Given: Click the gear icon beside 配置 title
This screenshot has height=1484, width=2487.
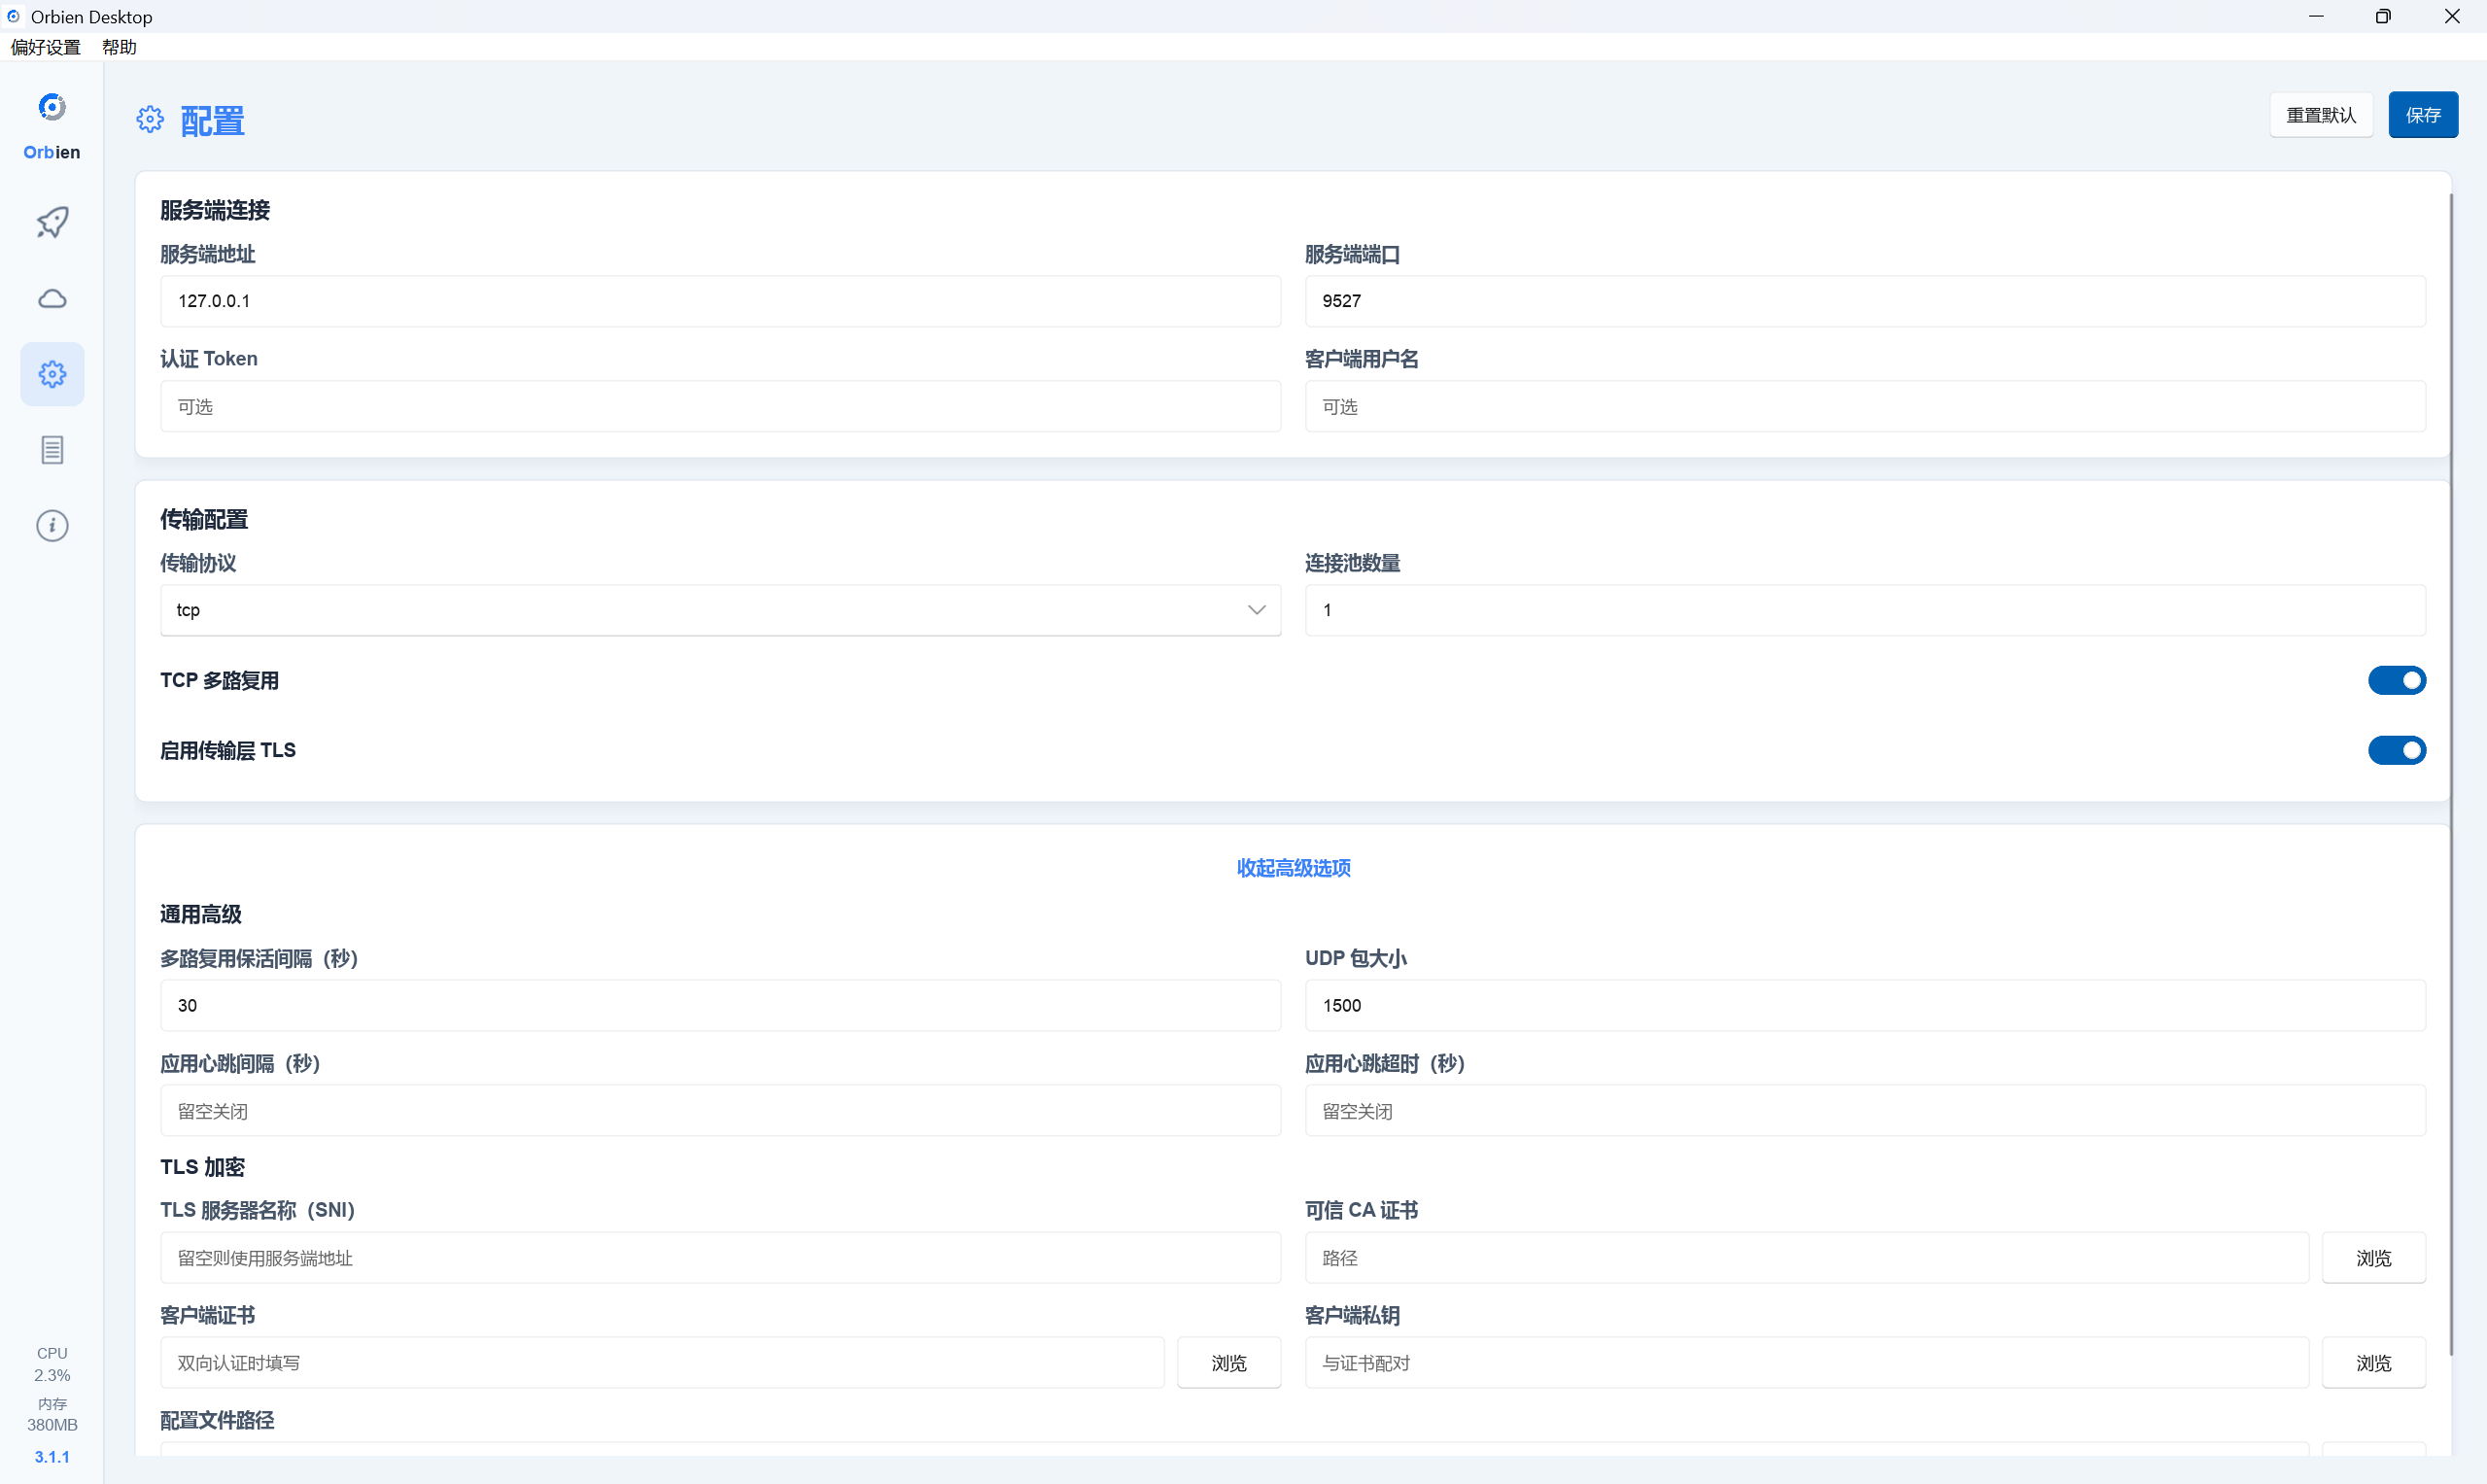Looking at the screenshot, I should click(x=150, y=120).
